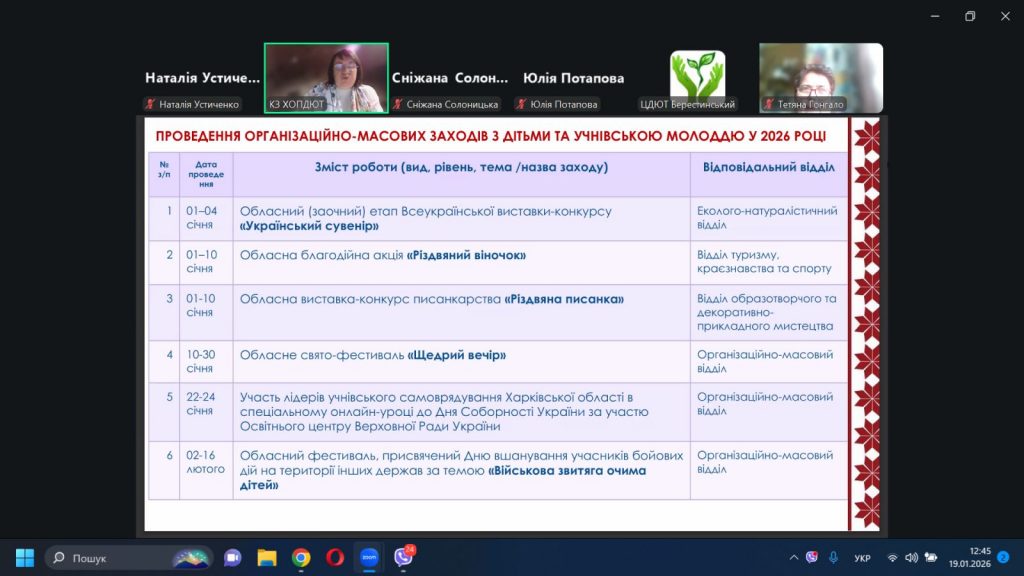Open the network Wi-Fi settings icon
Viewport: 1024px width, 576px height.
(x=891, y=557)
